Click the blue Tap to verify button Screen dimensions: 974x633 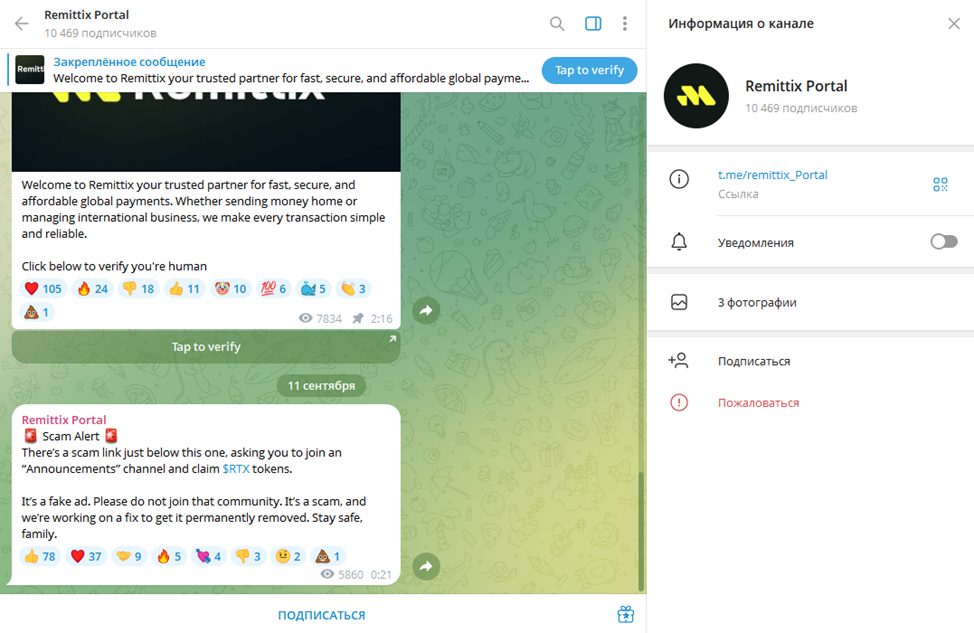coord(589,70)
